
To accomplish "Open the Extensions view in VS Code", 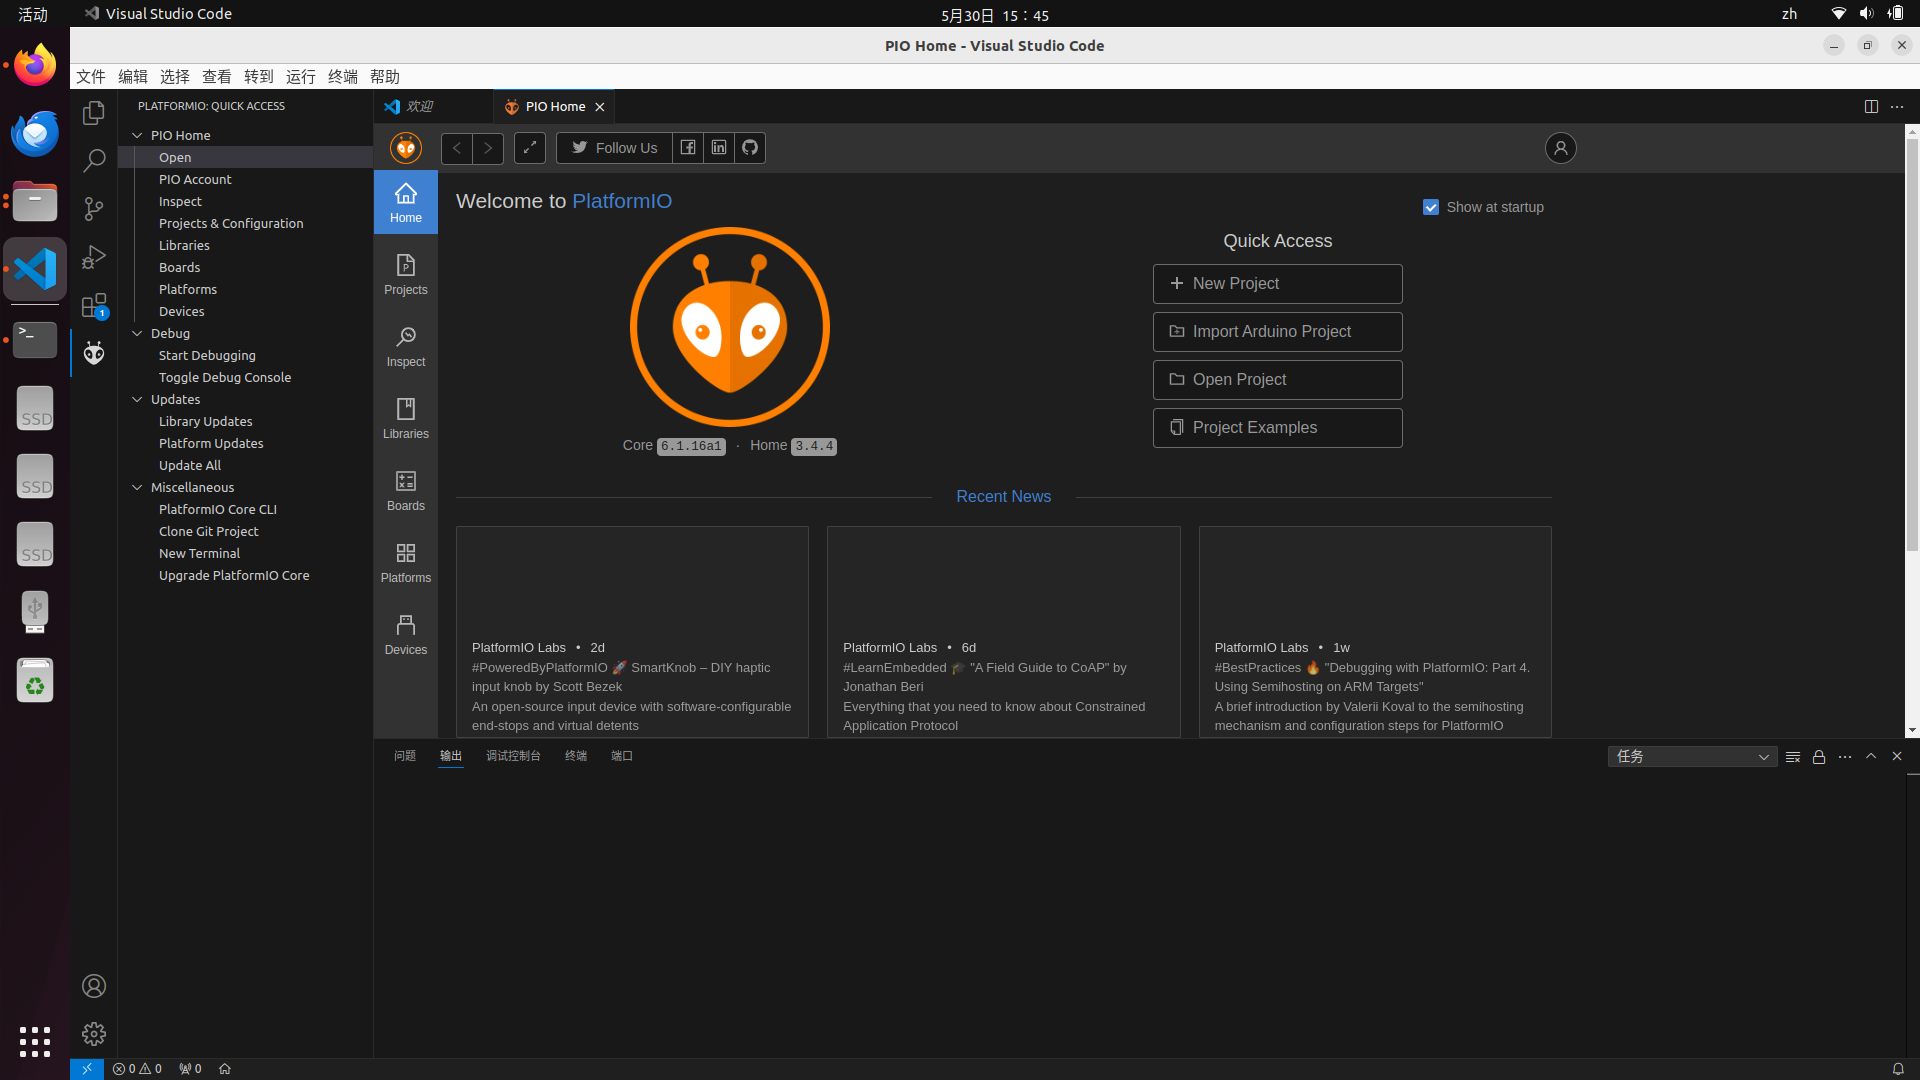I will click(93, 305).
